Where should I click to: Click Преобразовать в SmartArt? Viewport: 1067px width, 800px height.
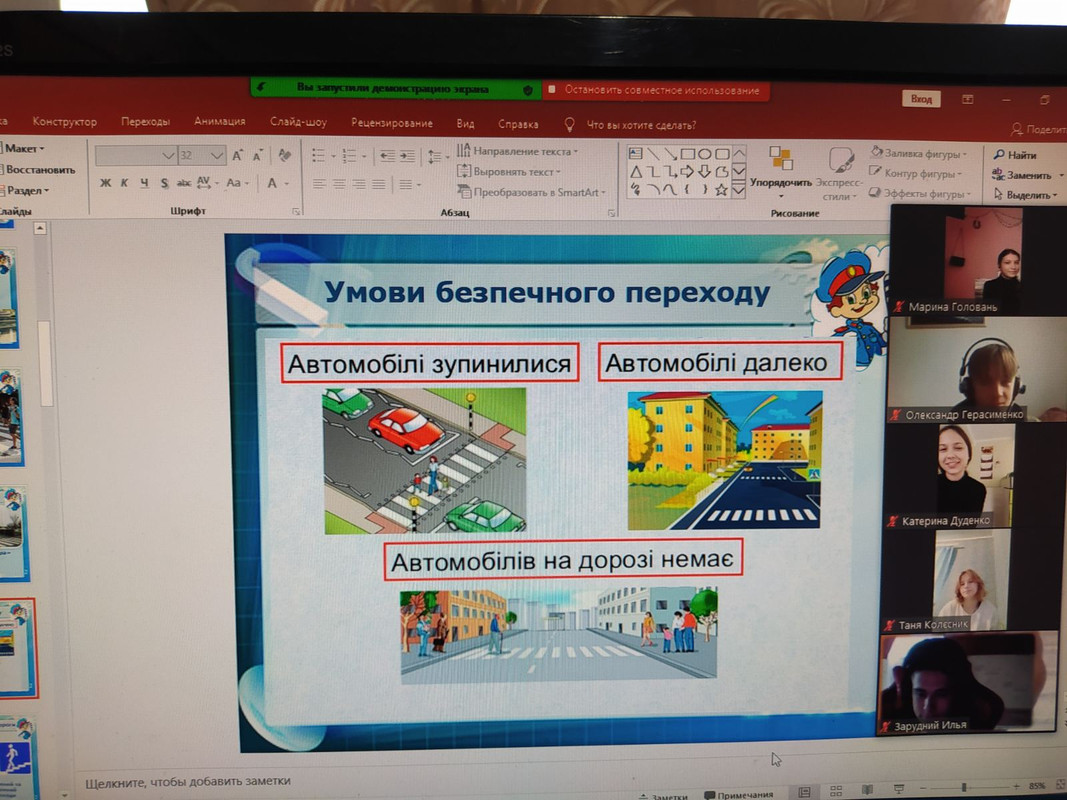coord(531,192)
